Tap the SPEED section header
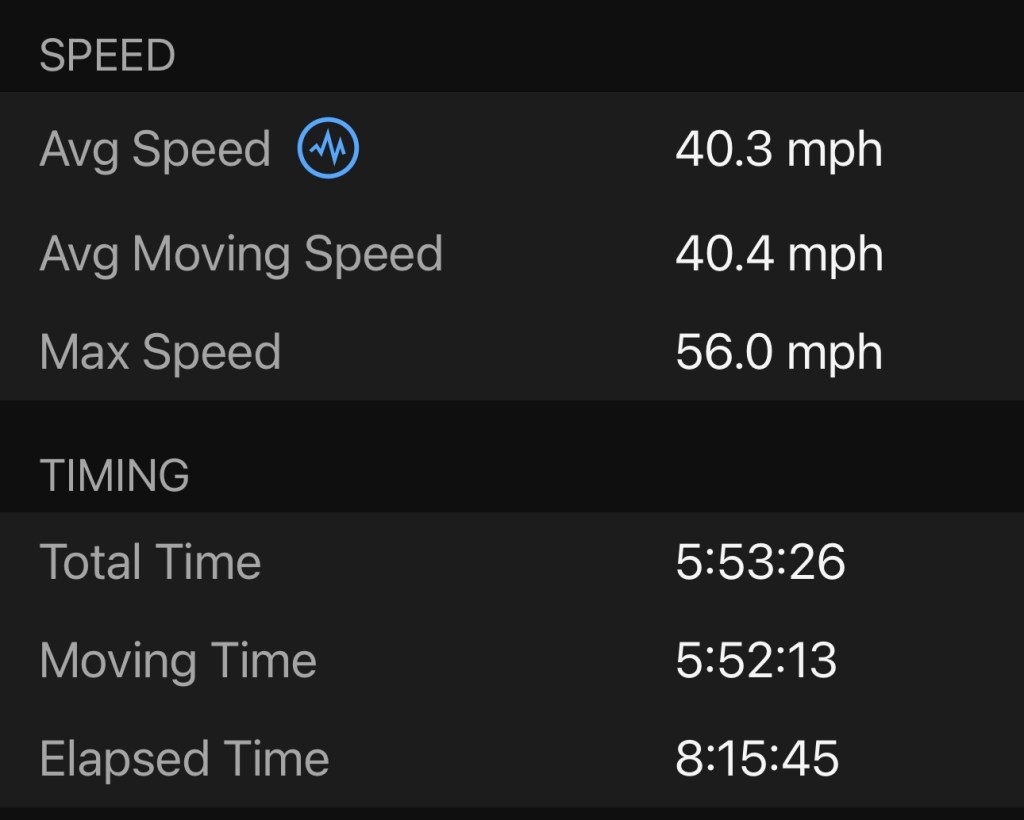This screenshot has width=1024, height=820. click(107, 56)
